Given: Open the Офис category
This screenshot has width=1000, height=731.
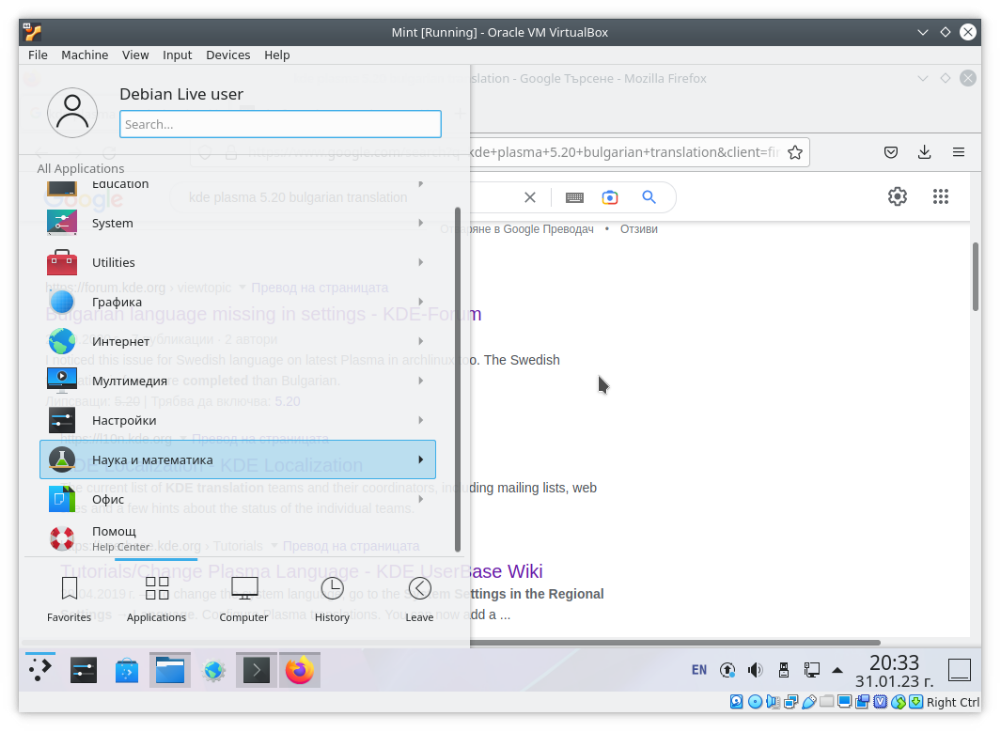Looking at the screenshot, I should pos(237,499).
